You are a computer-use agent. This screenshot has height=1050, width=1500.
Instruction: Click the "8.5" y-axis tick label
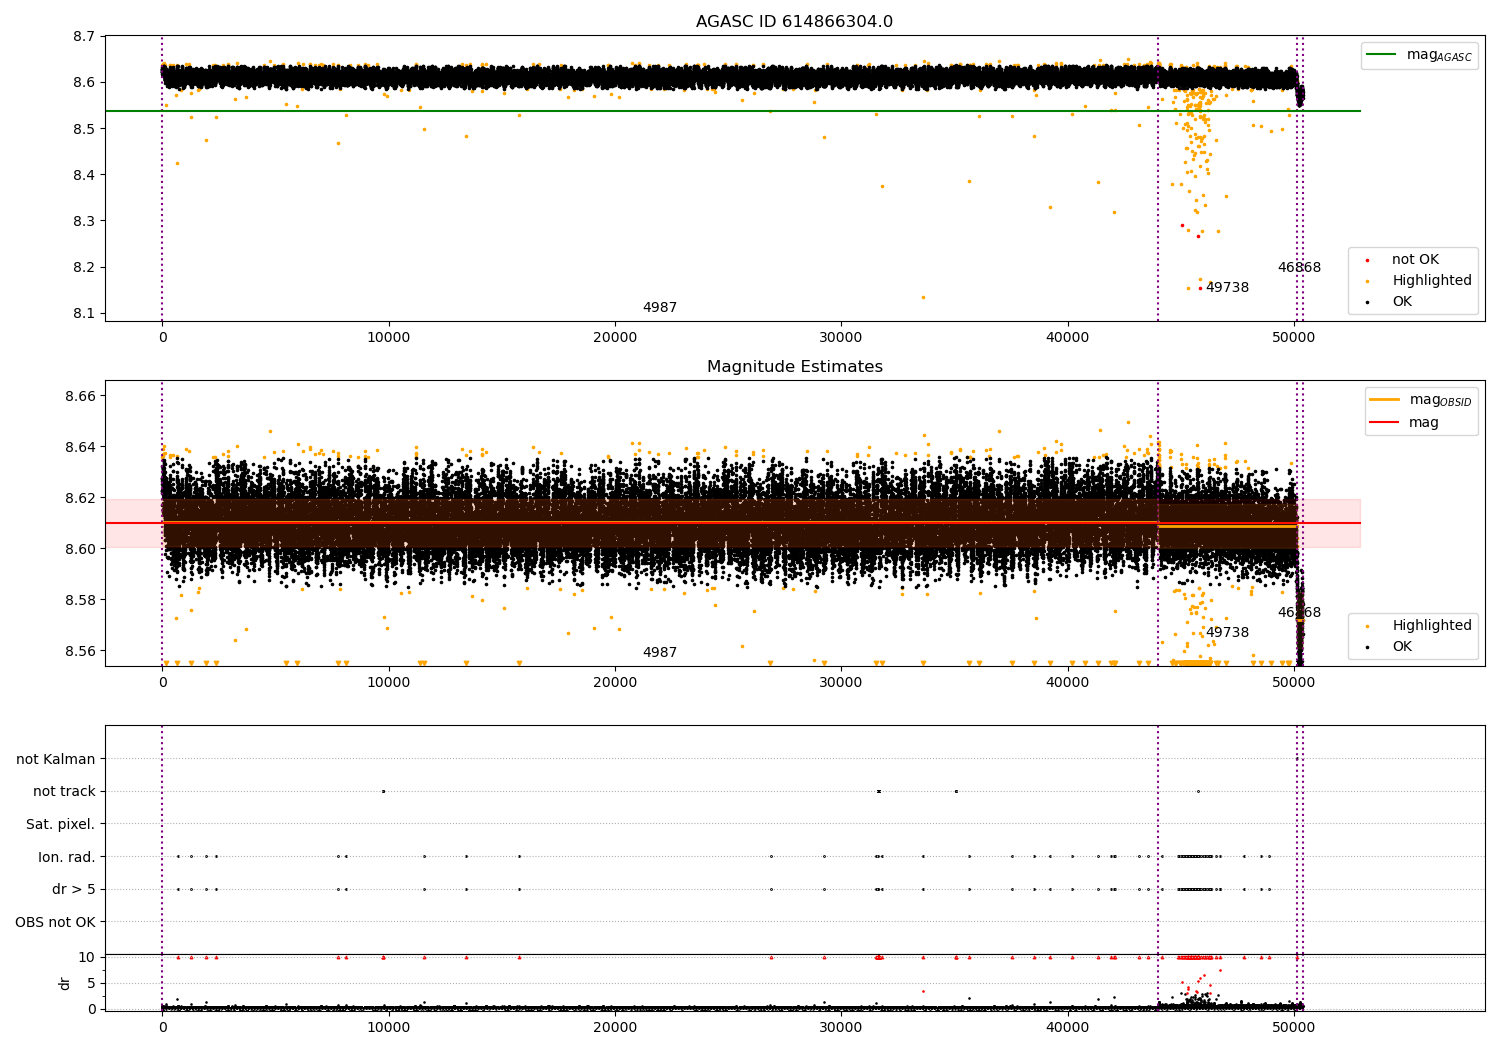[x=85, y=129]
